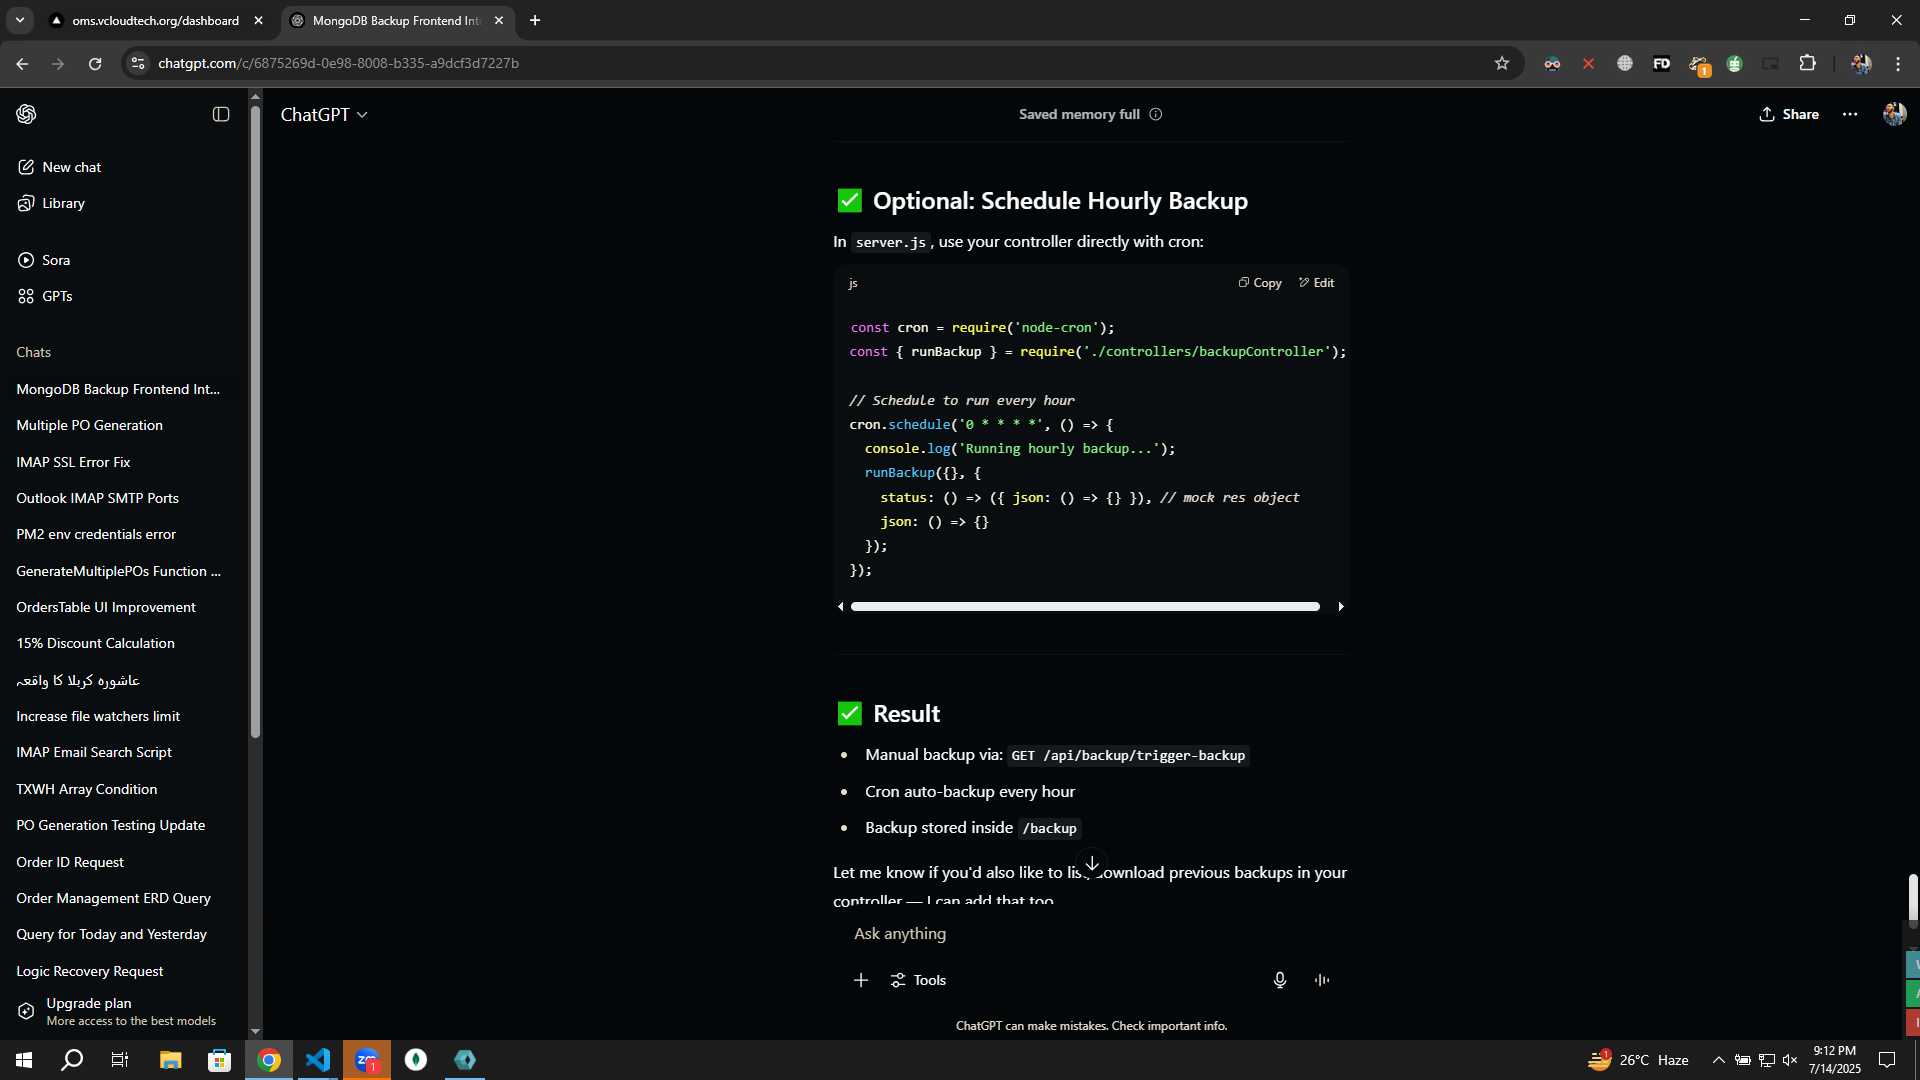The image size is (1920, 1080).
Task: Toggle the muted volume icon in tray
Action: 1790,1060
